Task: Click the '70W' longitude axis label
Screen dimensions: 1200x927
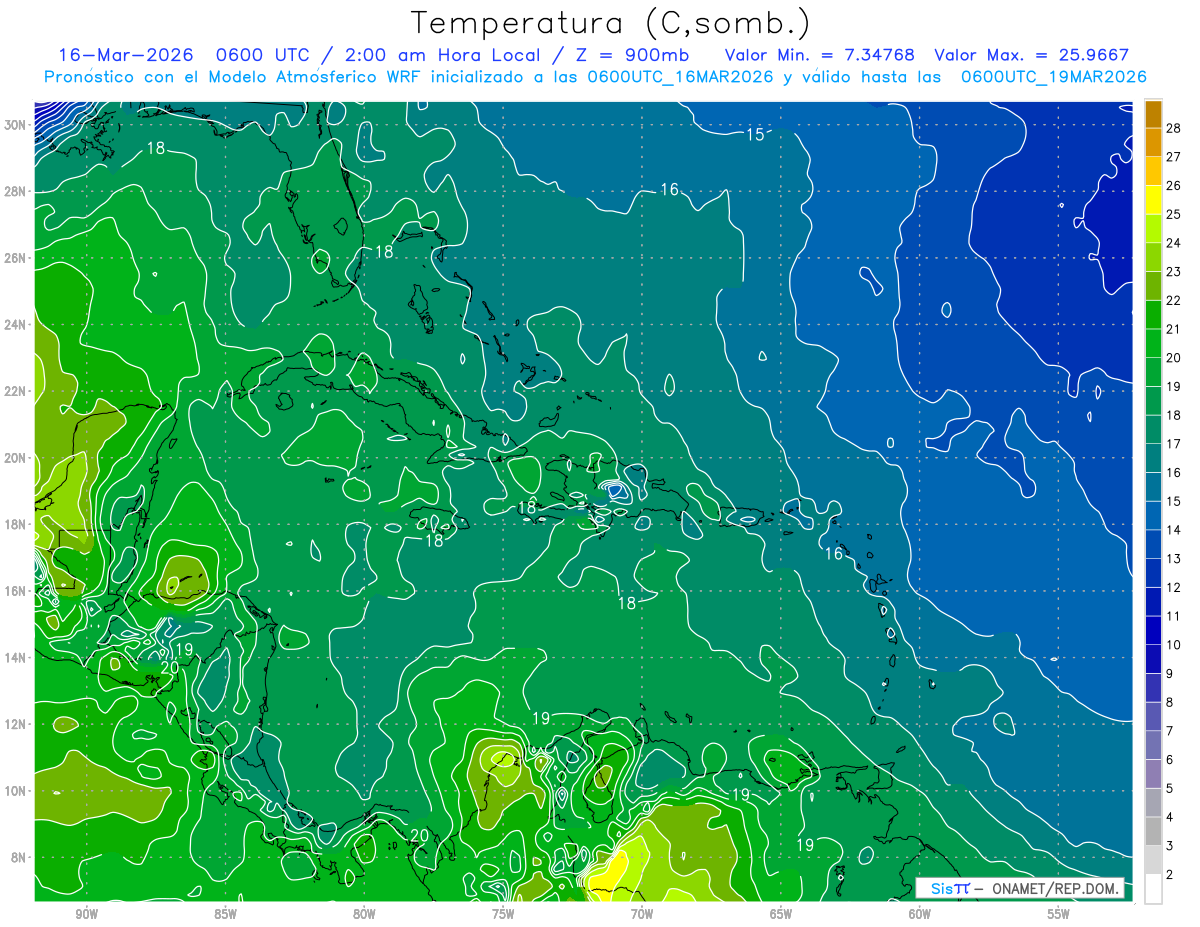Action: click(x=642, y=914)
